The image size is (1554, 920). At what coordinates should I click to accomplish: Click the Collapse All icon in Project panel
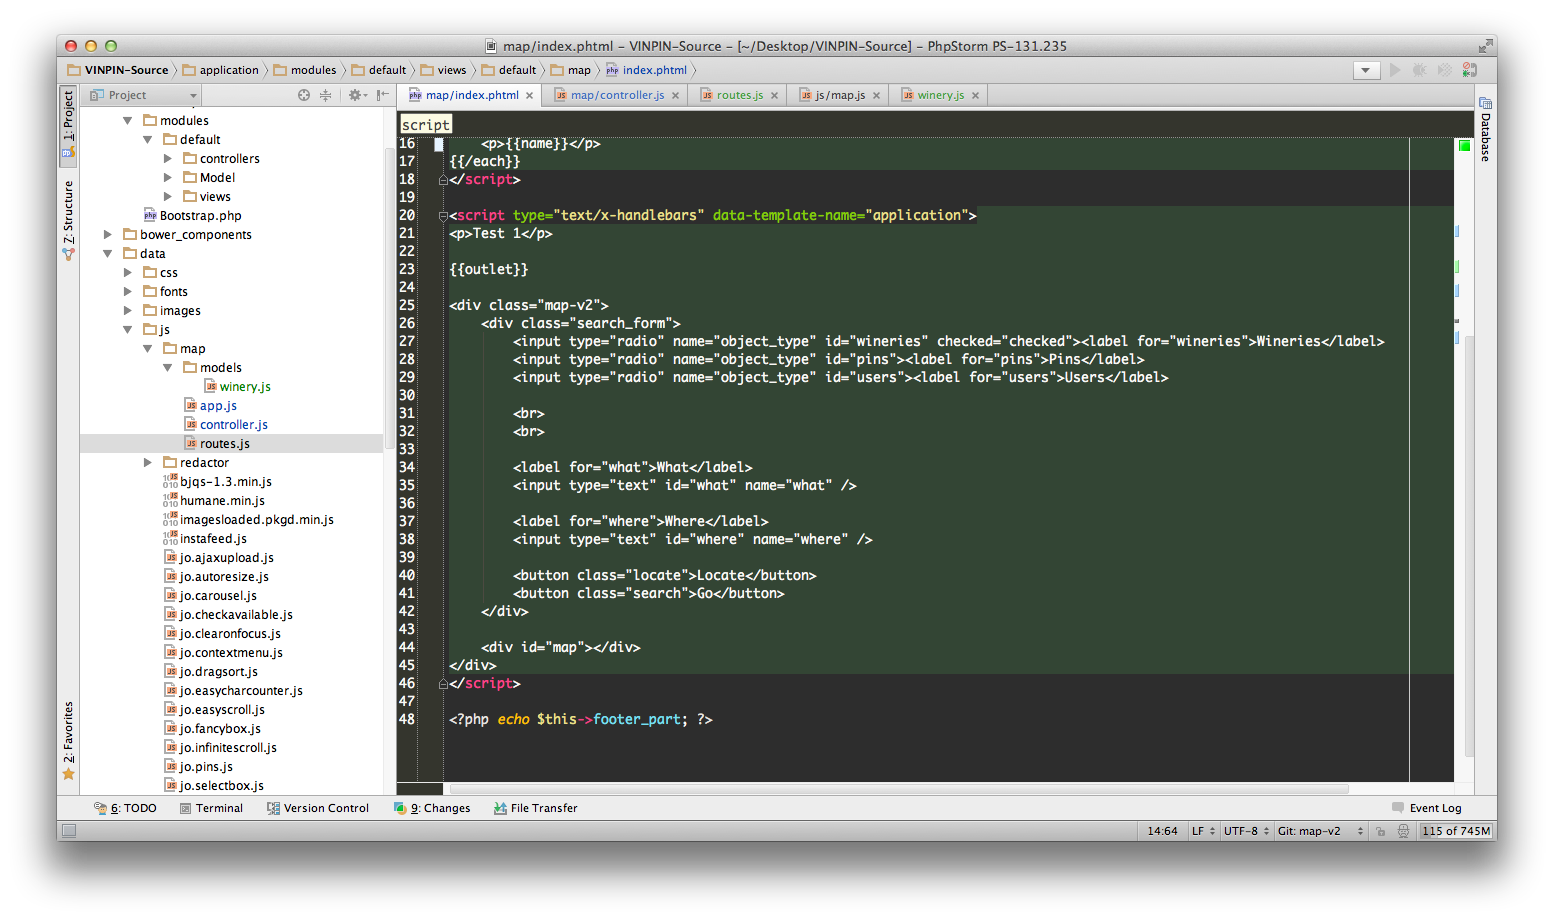pos(325,95)
